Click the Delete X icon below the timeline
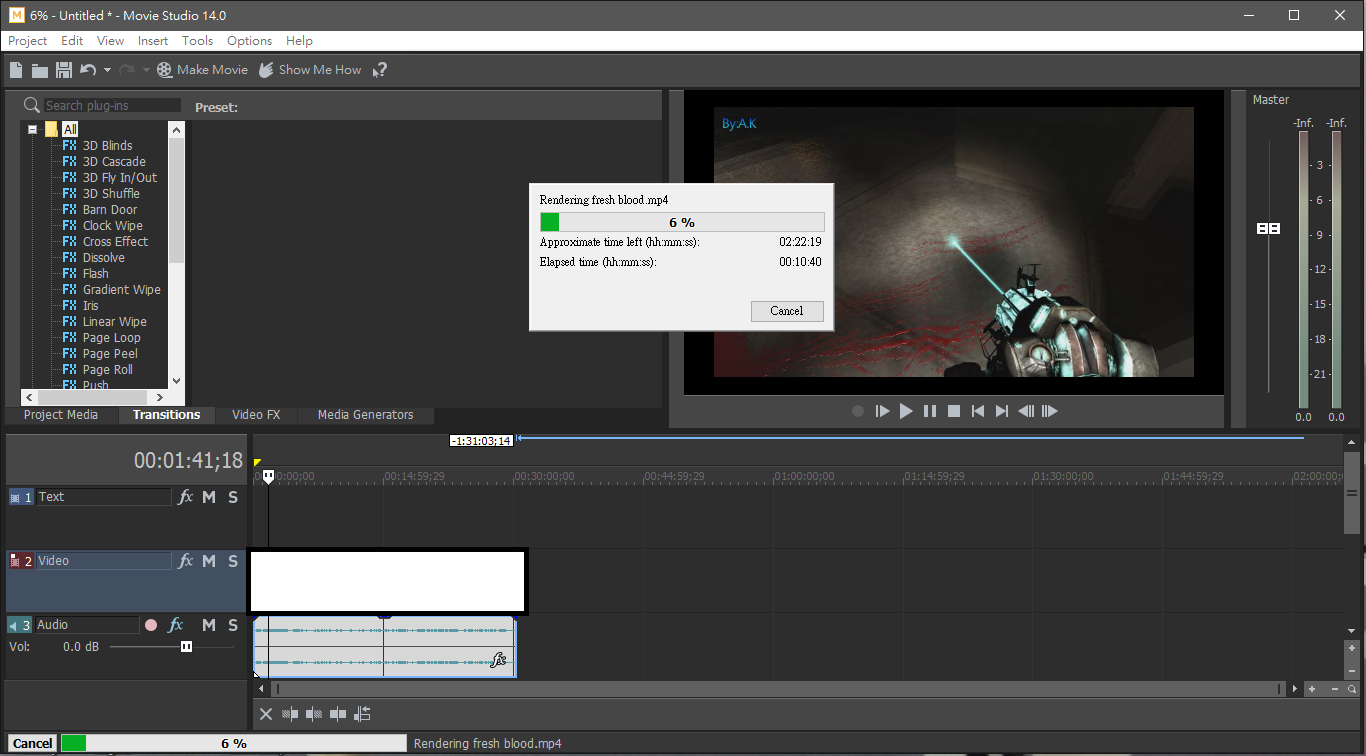This screenshot has width=1366, height=756. 266,714
